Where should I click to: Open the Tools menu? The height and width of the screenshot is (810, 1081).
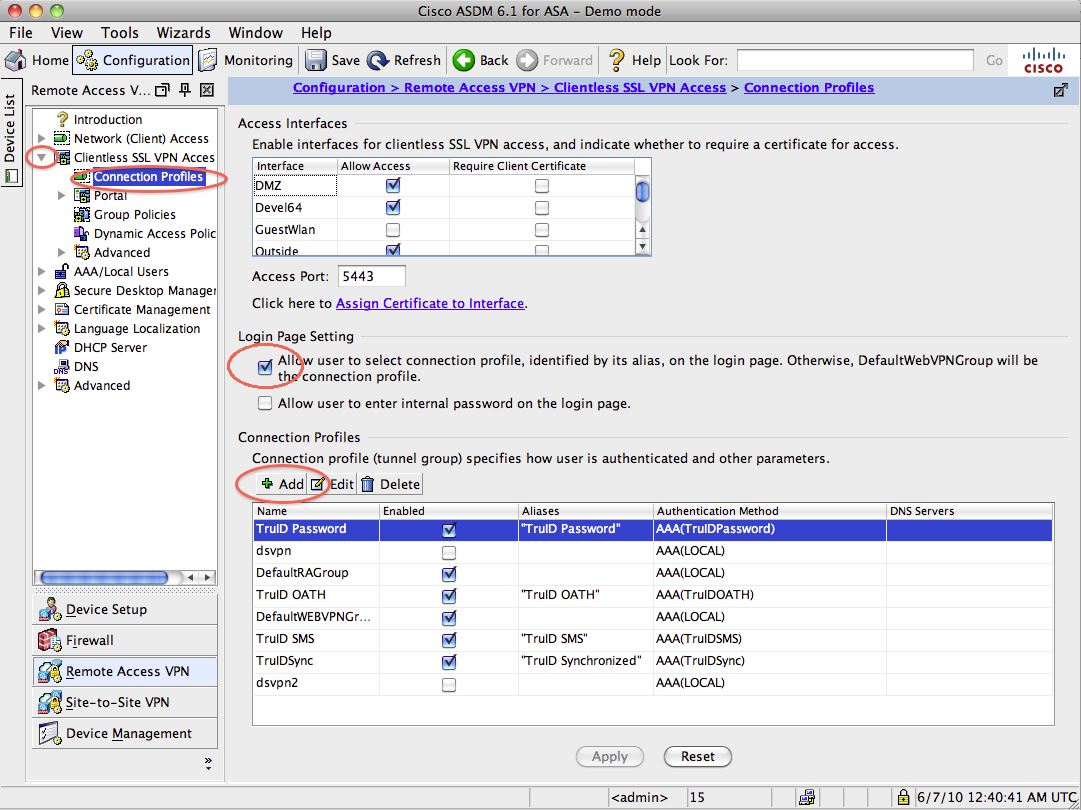[x=120, y=33]
